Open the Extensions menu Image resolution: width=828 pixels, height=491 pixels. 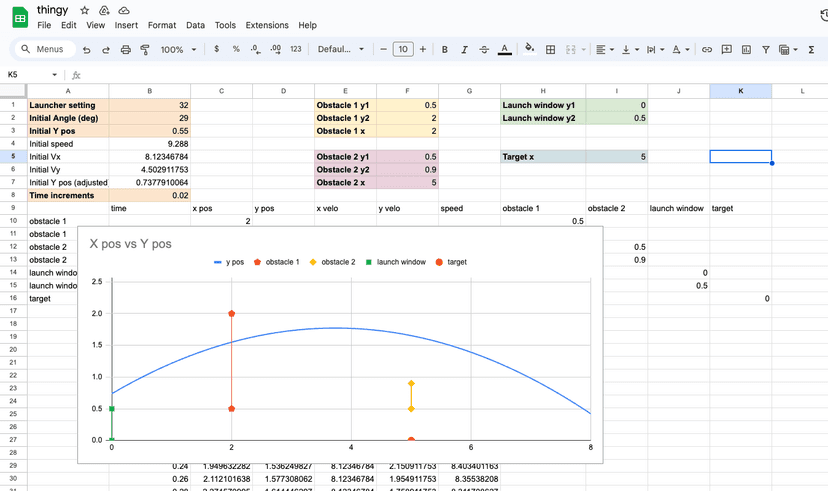(267, 25)
